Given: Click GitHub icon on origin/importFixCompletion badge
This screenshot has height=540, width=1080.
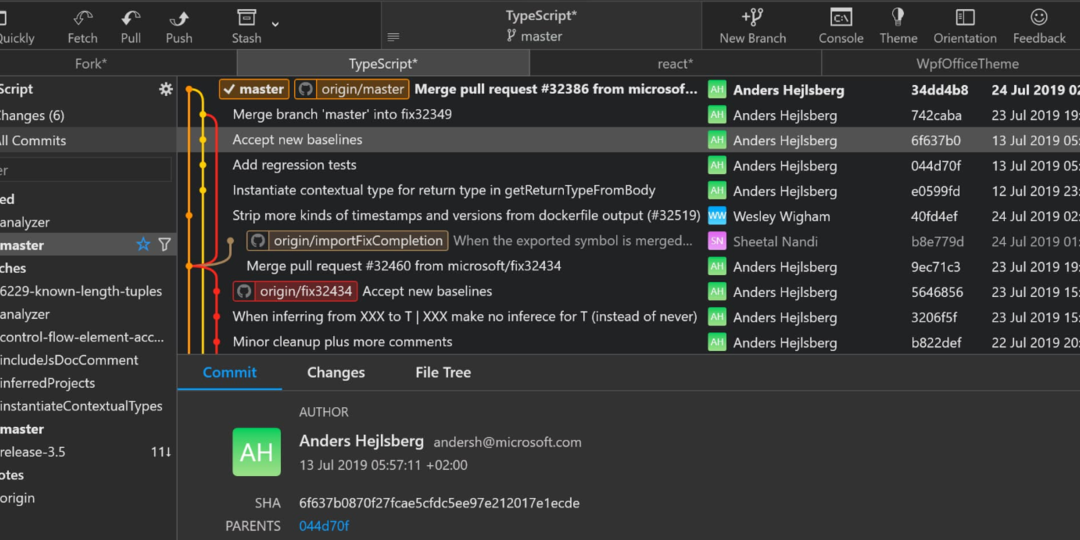Looking at the screenshot, I should point(258,241).
